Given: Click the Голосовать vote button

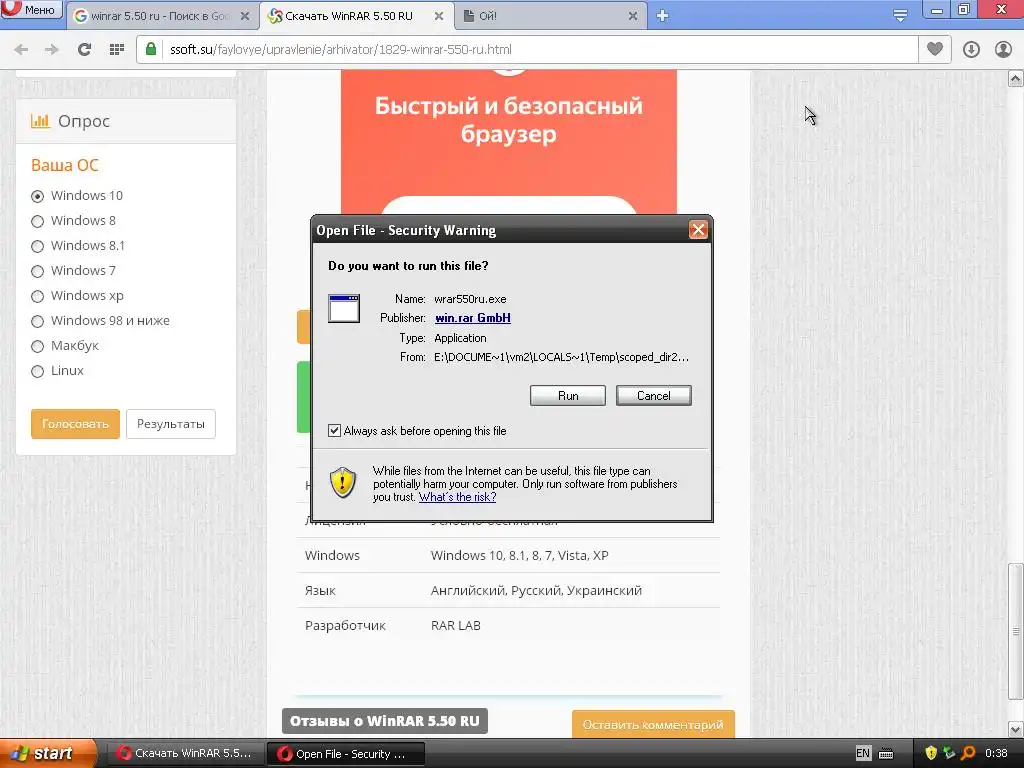Looking at the screenshot, I should [75, 424].
